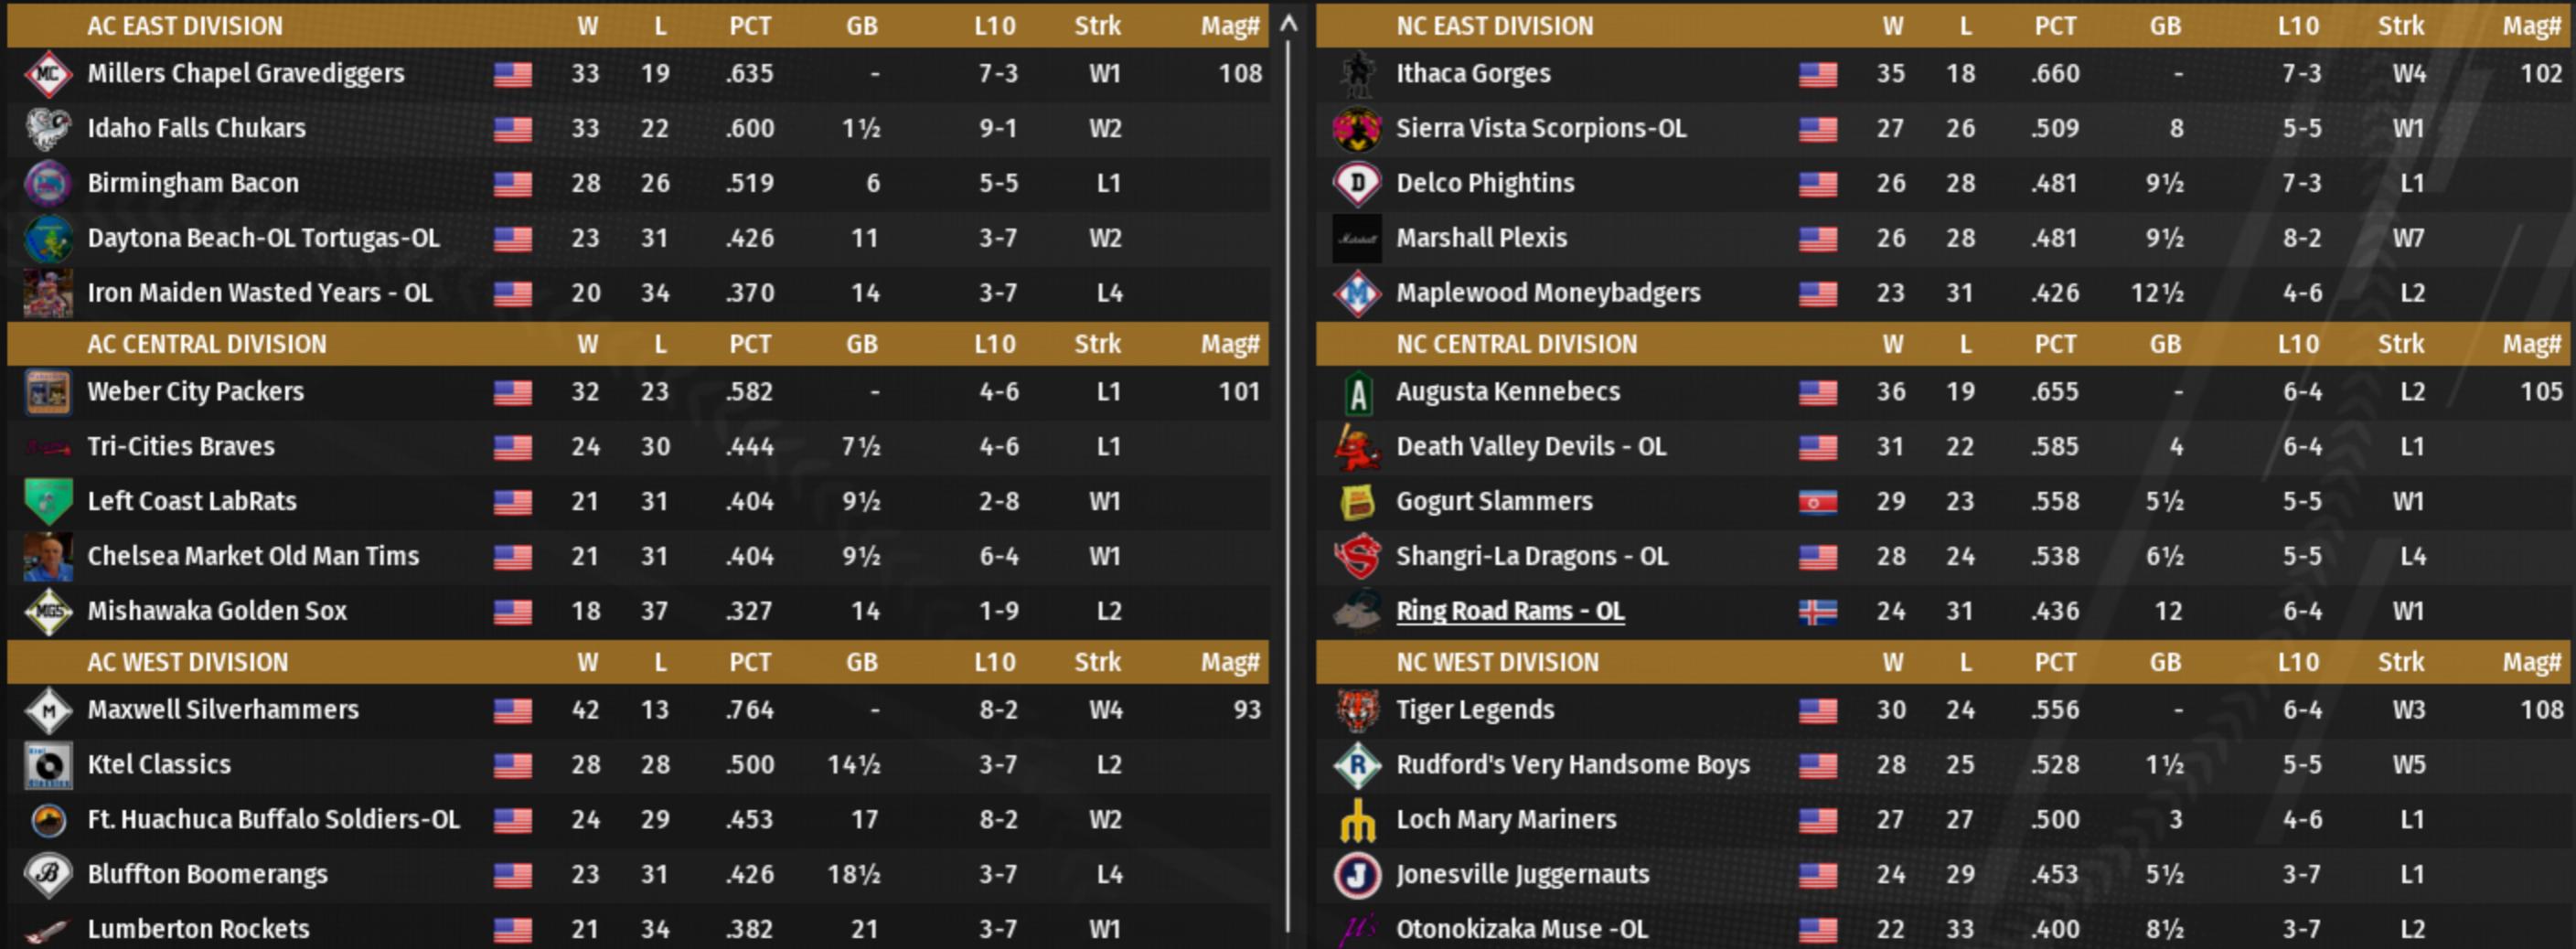2576x949 pixels.
Task: Click the Shangri-La Dragons logo
Action: point(1357,557)
